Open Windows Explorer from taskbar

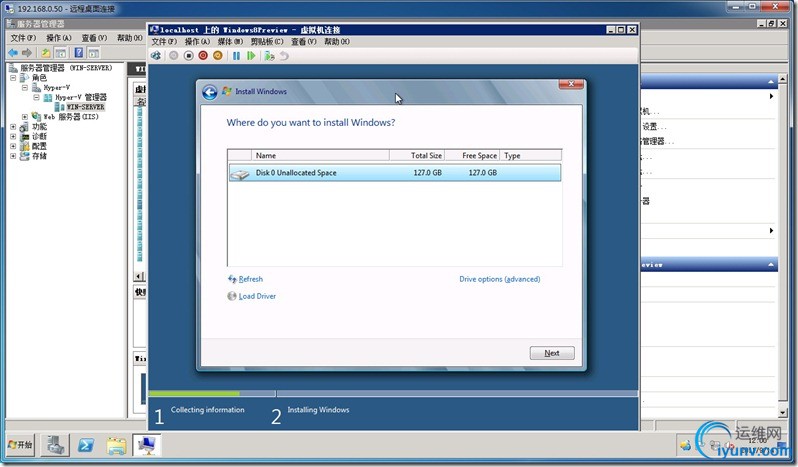(x=117, y=445)
